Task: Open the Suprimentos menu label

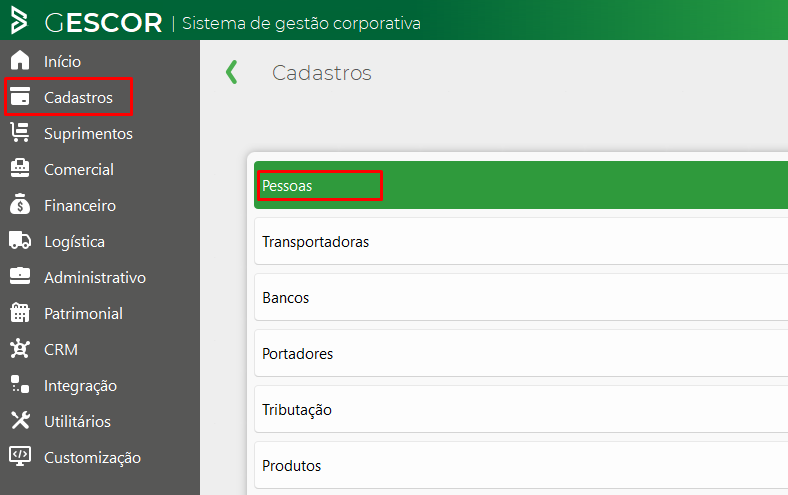Action: 88,134
